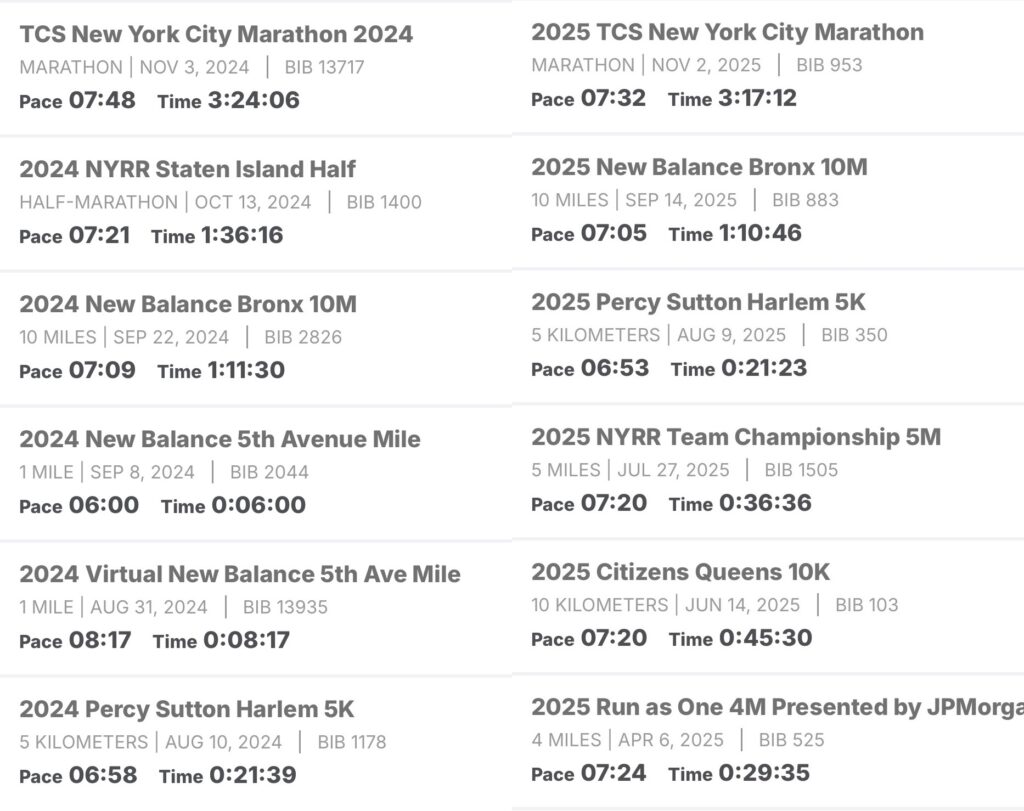
Task: Select the 2025 New Balance Bronx 10M race
Action: coord(700,167)
